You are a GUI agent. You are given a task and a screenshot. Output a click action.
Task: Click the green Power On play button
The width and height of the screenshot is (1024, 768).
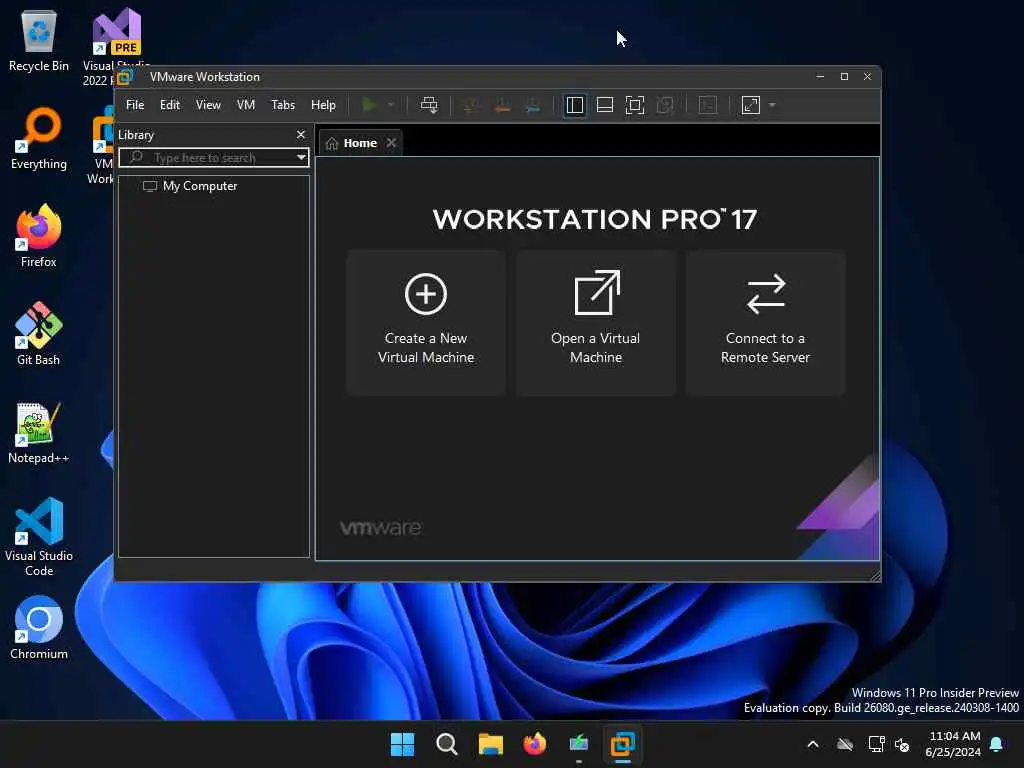(369, 105)
